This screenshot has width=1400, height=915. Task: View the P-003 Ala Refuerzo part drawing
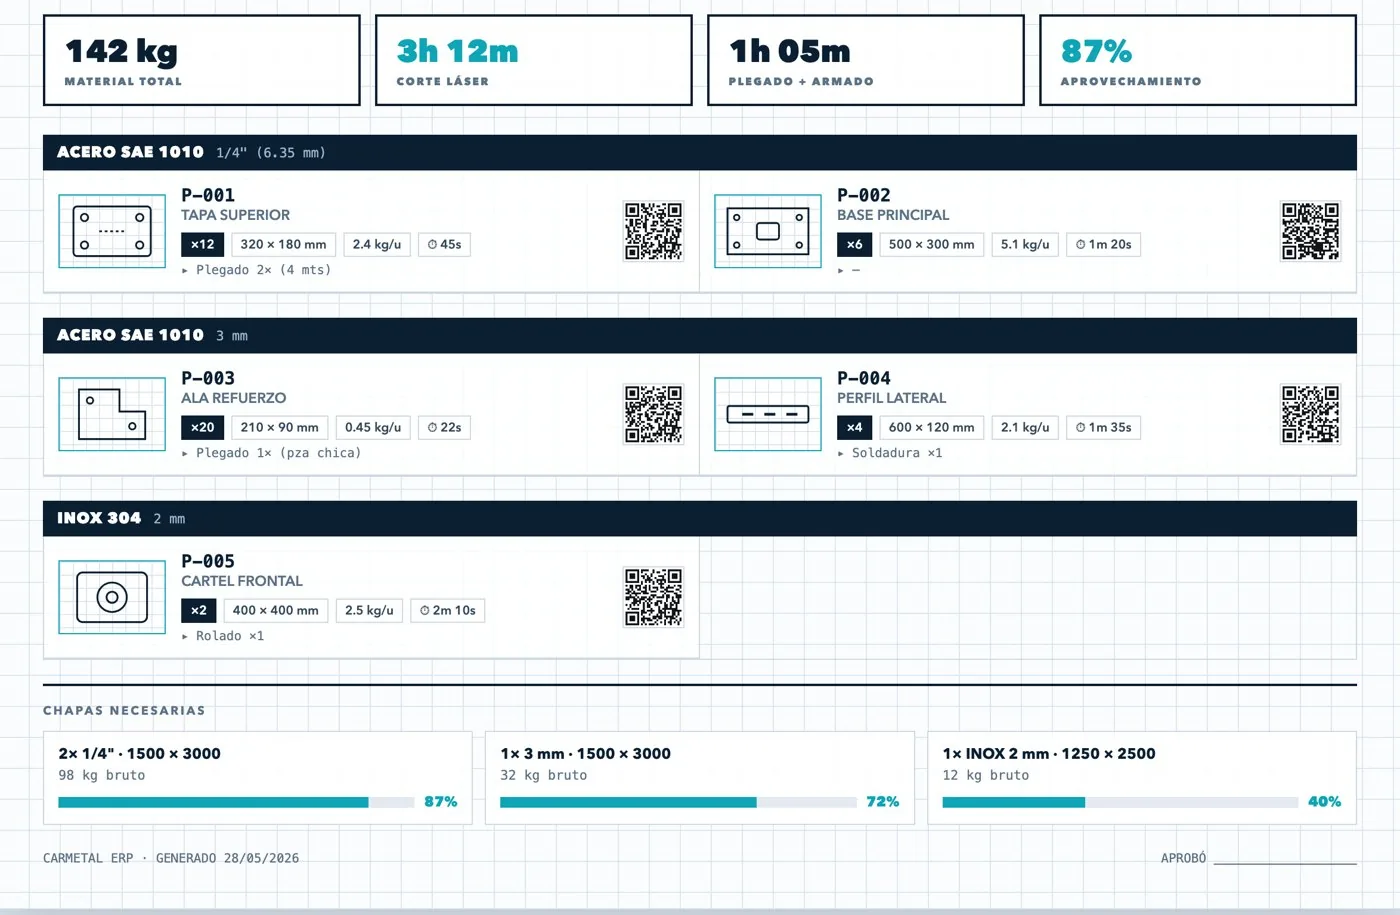(x=112, y=414)
